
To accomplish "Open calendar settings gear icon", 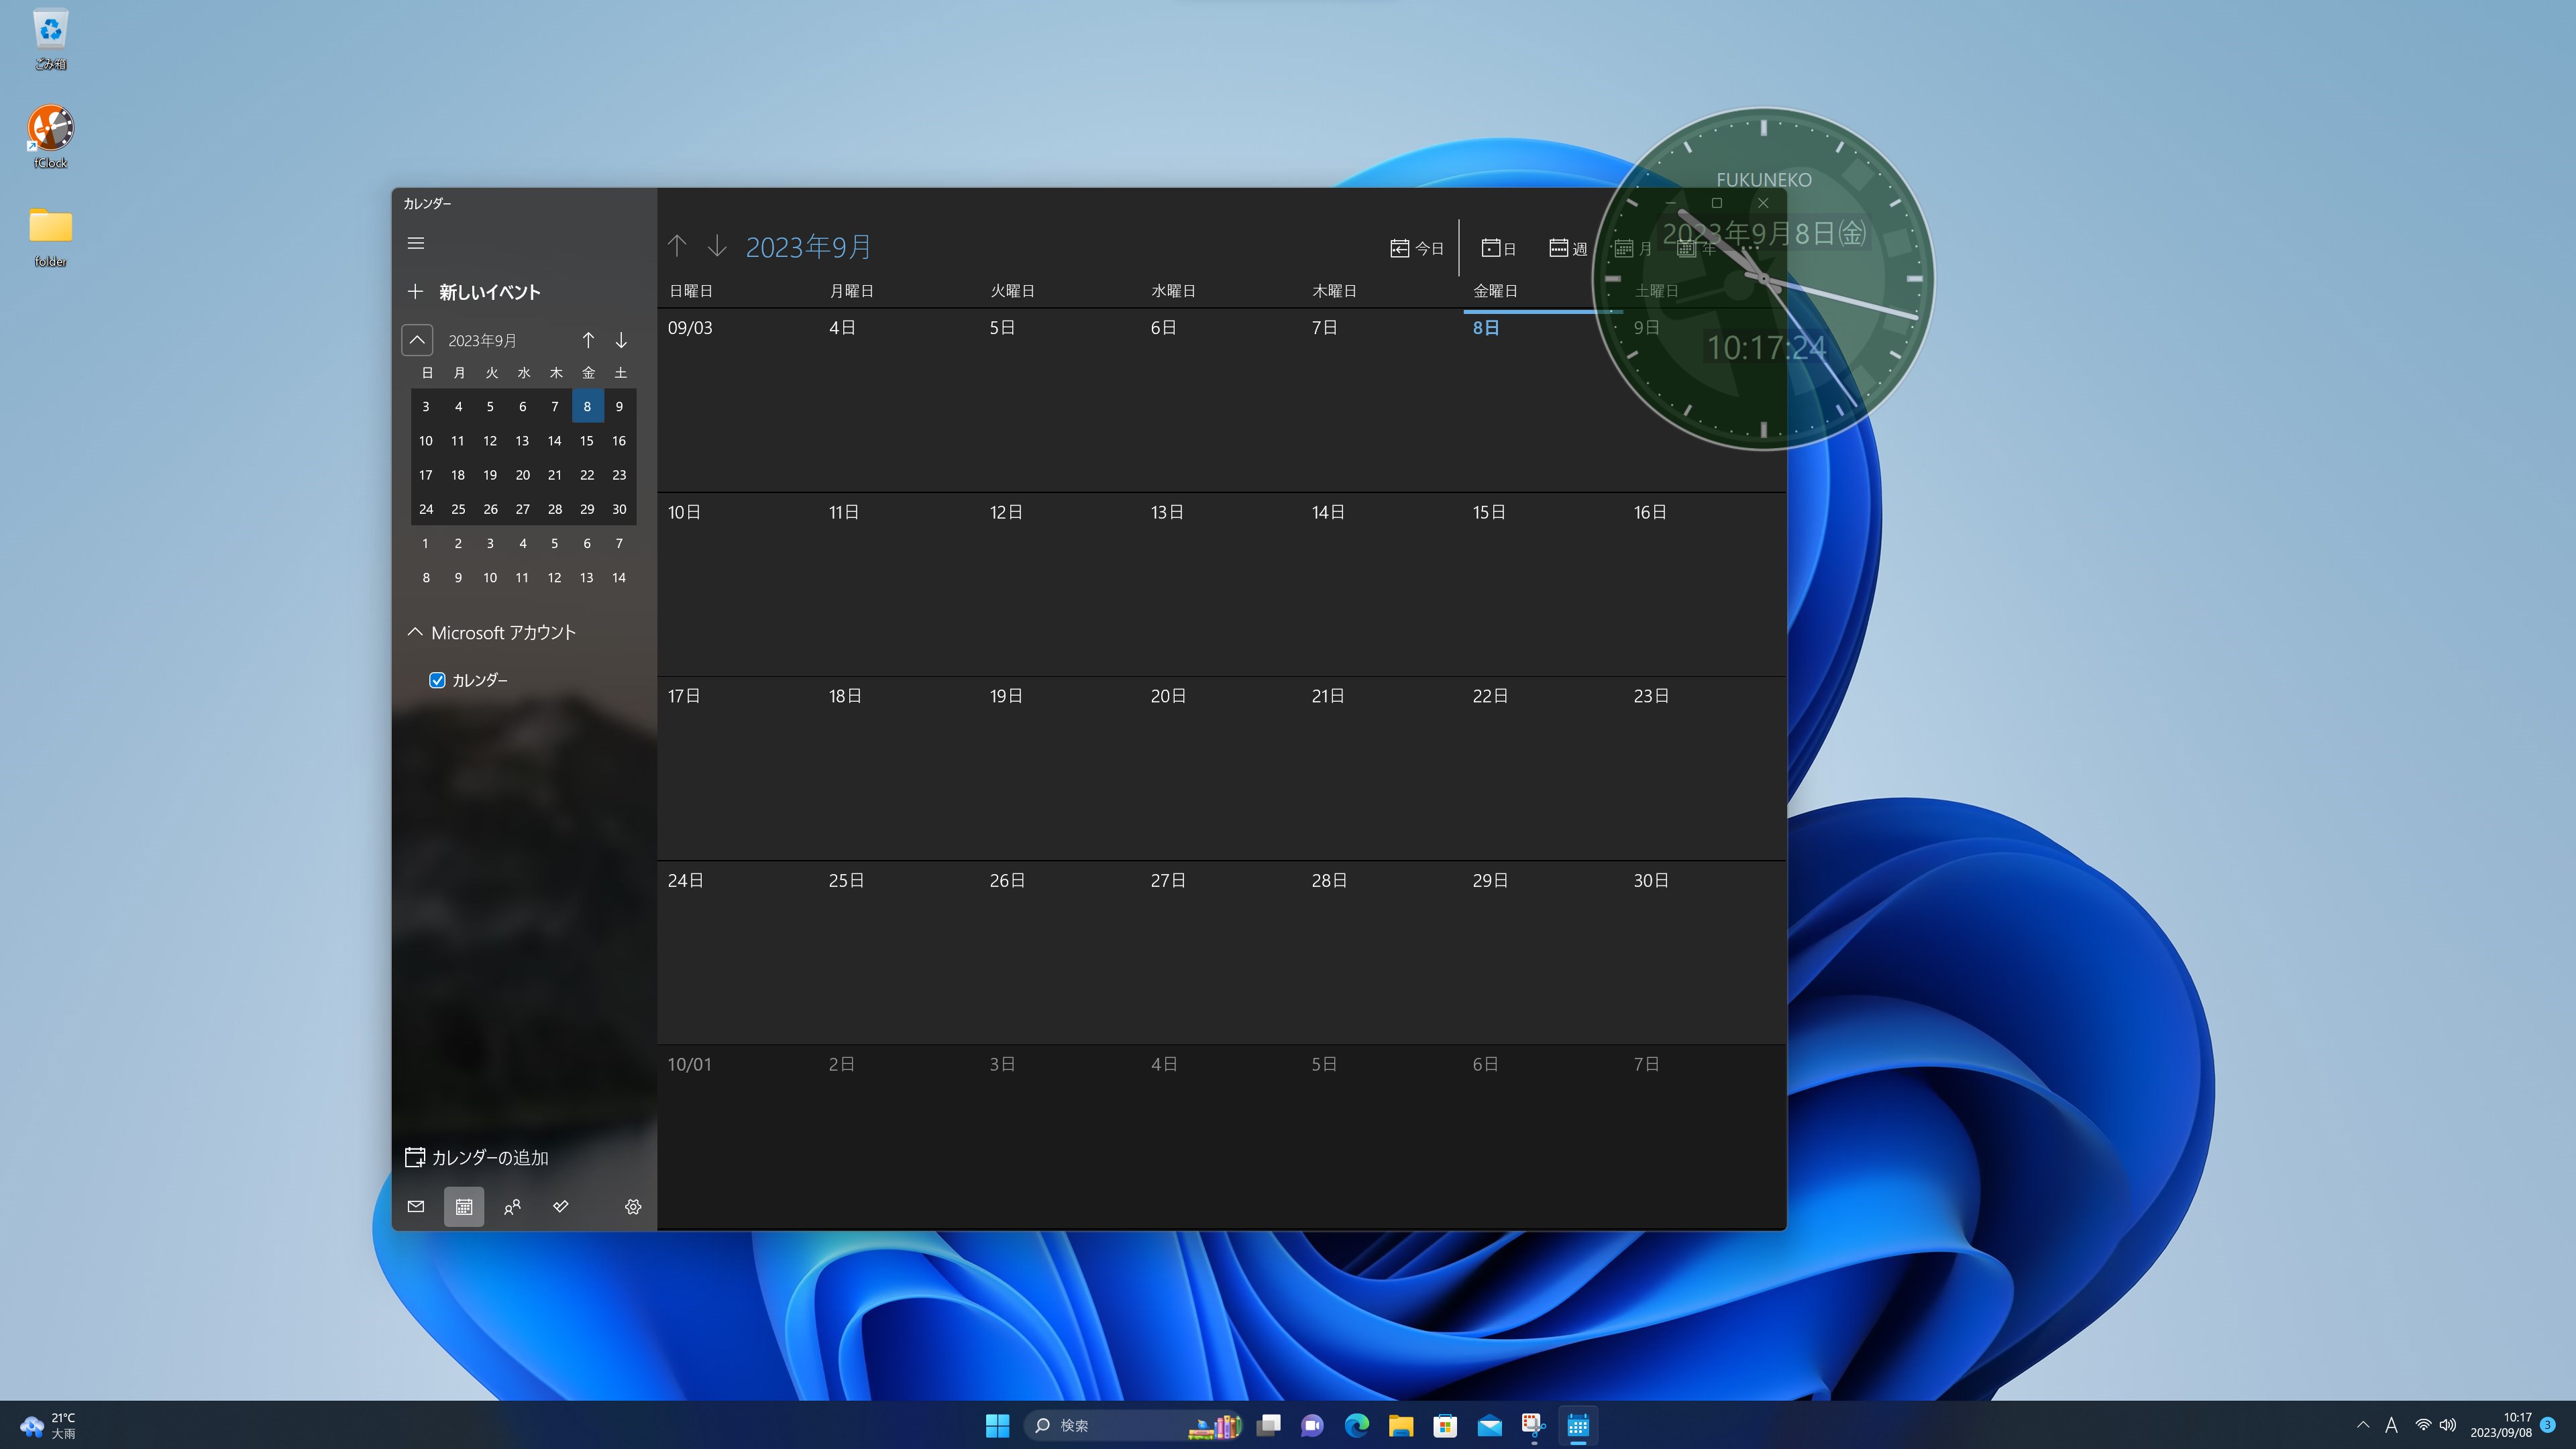I will click(x=633, y=1207).
